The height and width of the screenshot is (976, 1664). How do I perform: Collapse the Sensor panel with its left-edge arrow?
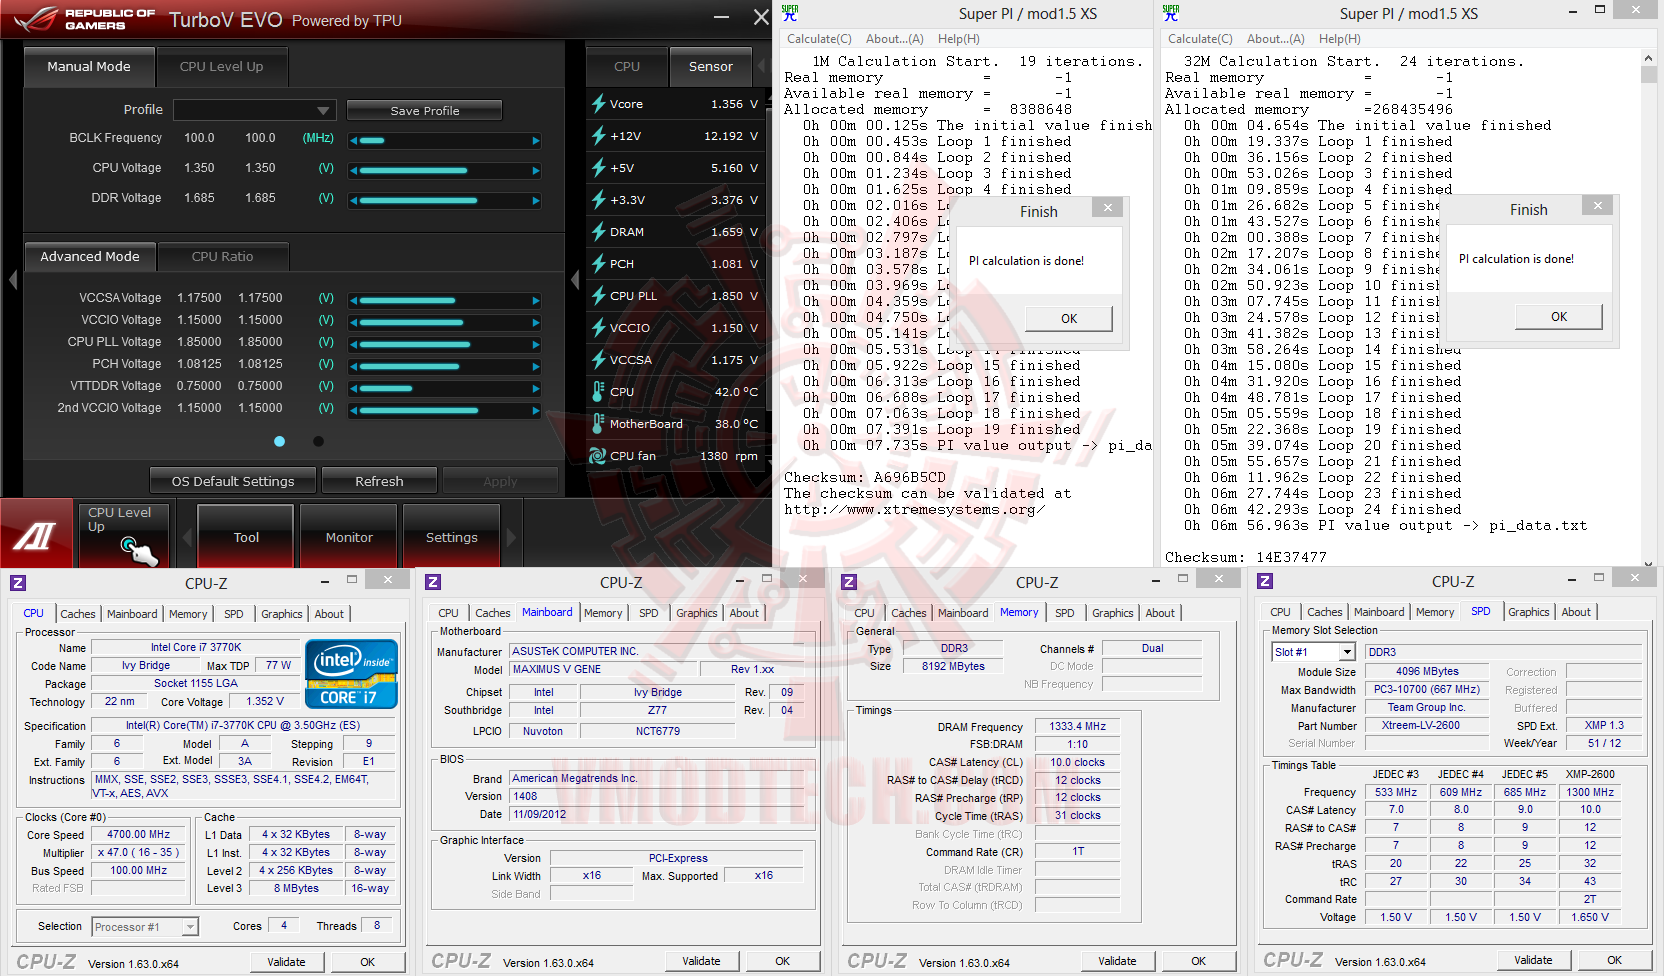tap(575, 280)
